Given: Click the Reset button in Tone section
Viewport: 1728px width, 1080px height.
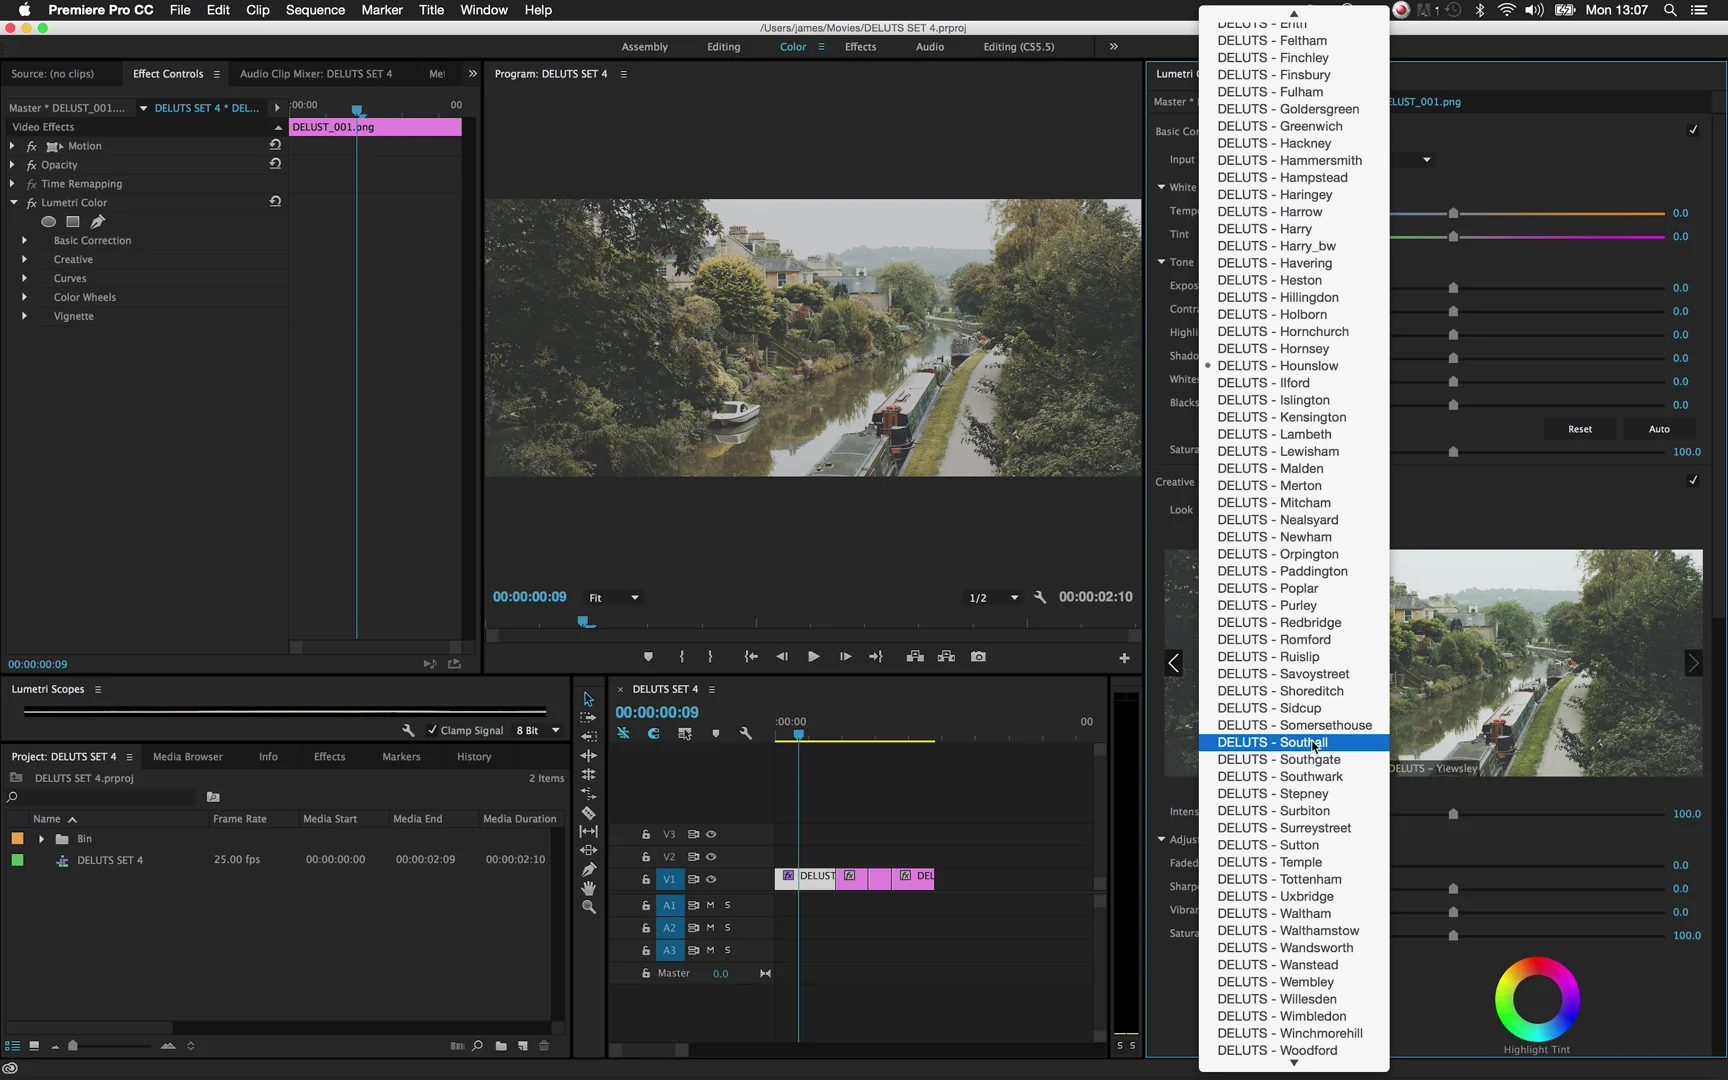Looking at the screenshot, I should pos(1580,429).
